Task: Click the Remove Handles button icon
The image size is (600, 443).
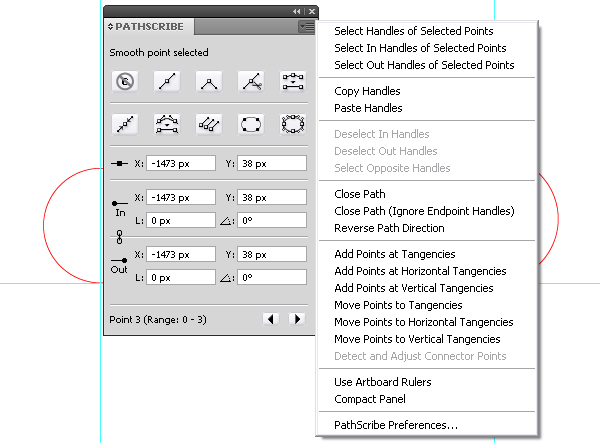Action: pyautogui.click(x=125, y=81)
